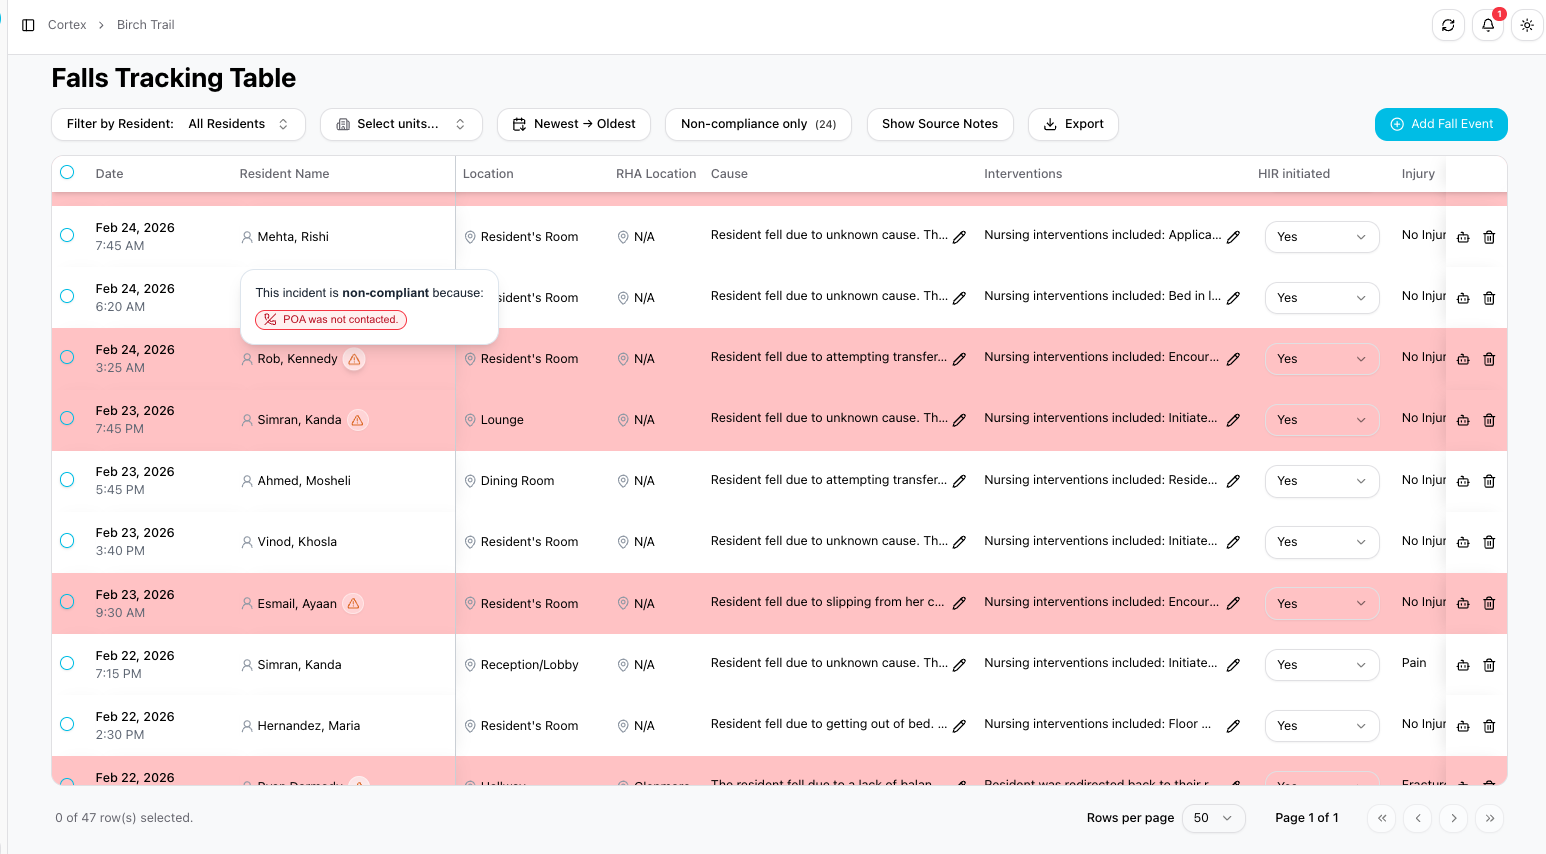Select the Mehta, Rishi row checkbox
Screen dimensions: 1546x854
(67, 235)
